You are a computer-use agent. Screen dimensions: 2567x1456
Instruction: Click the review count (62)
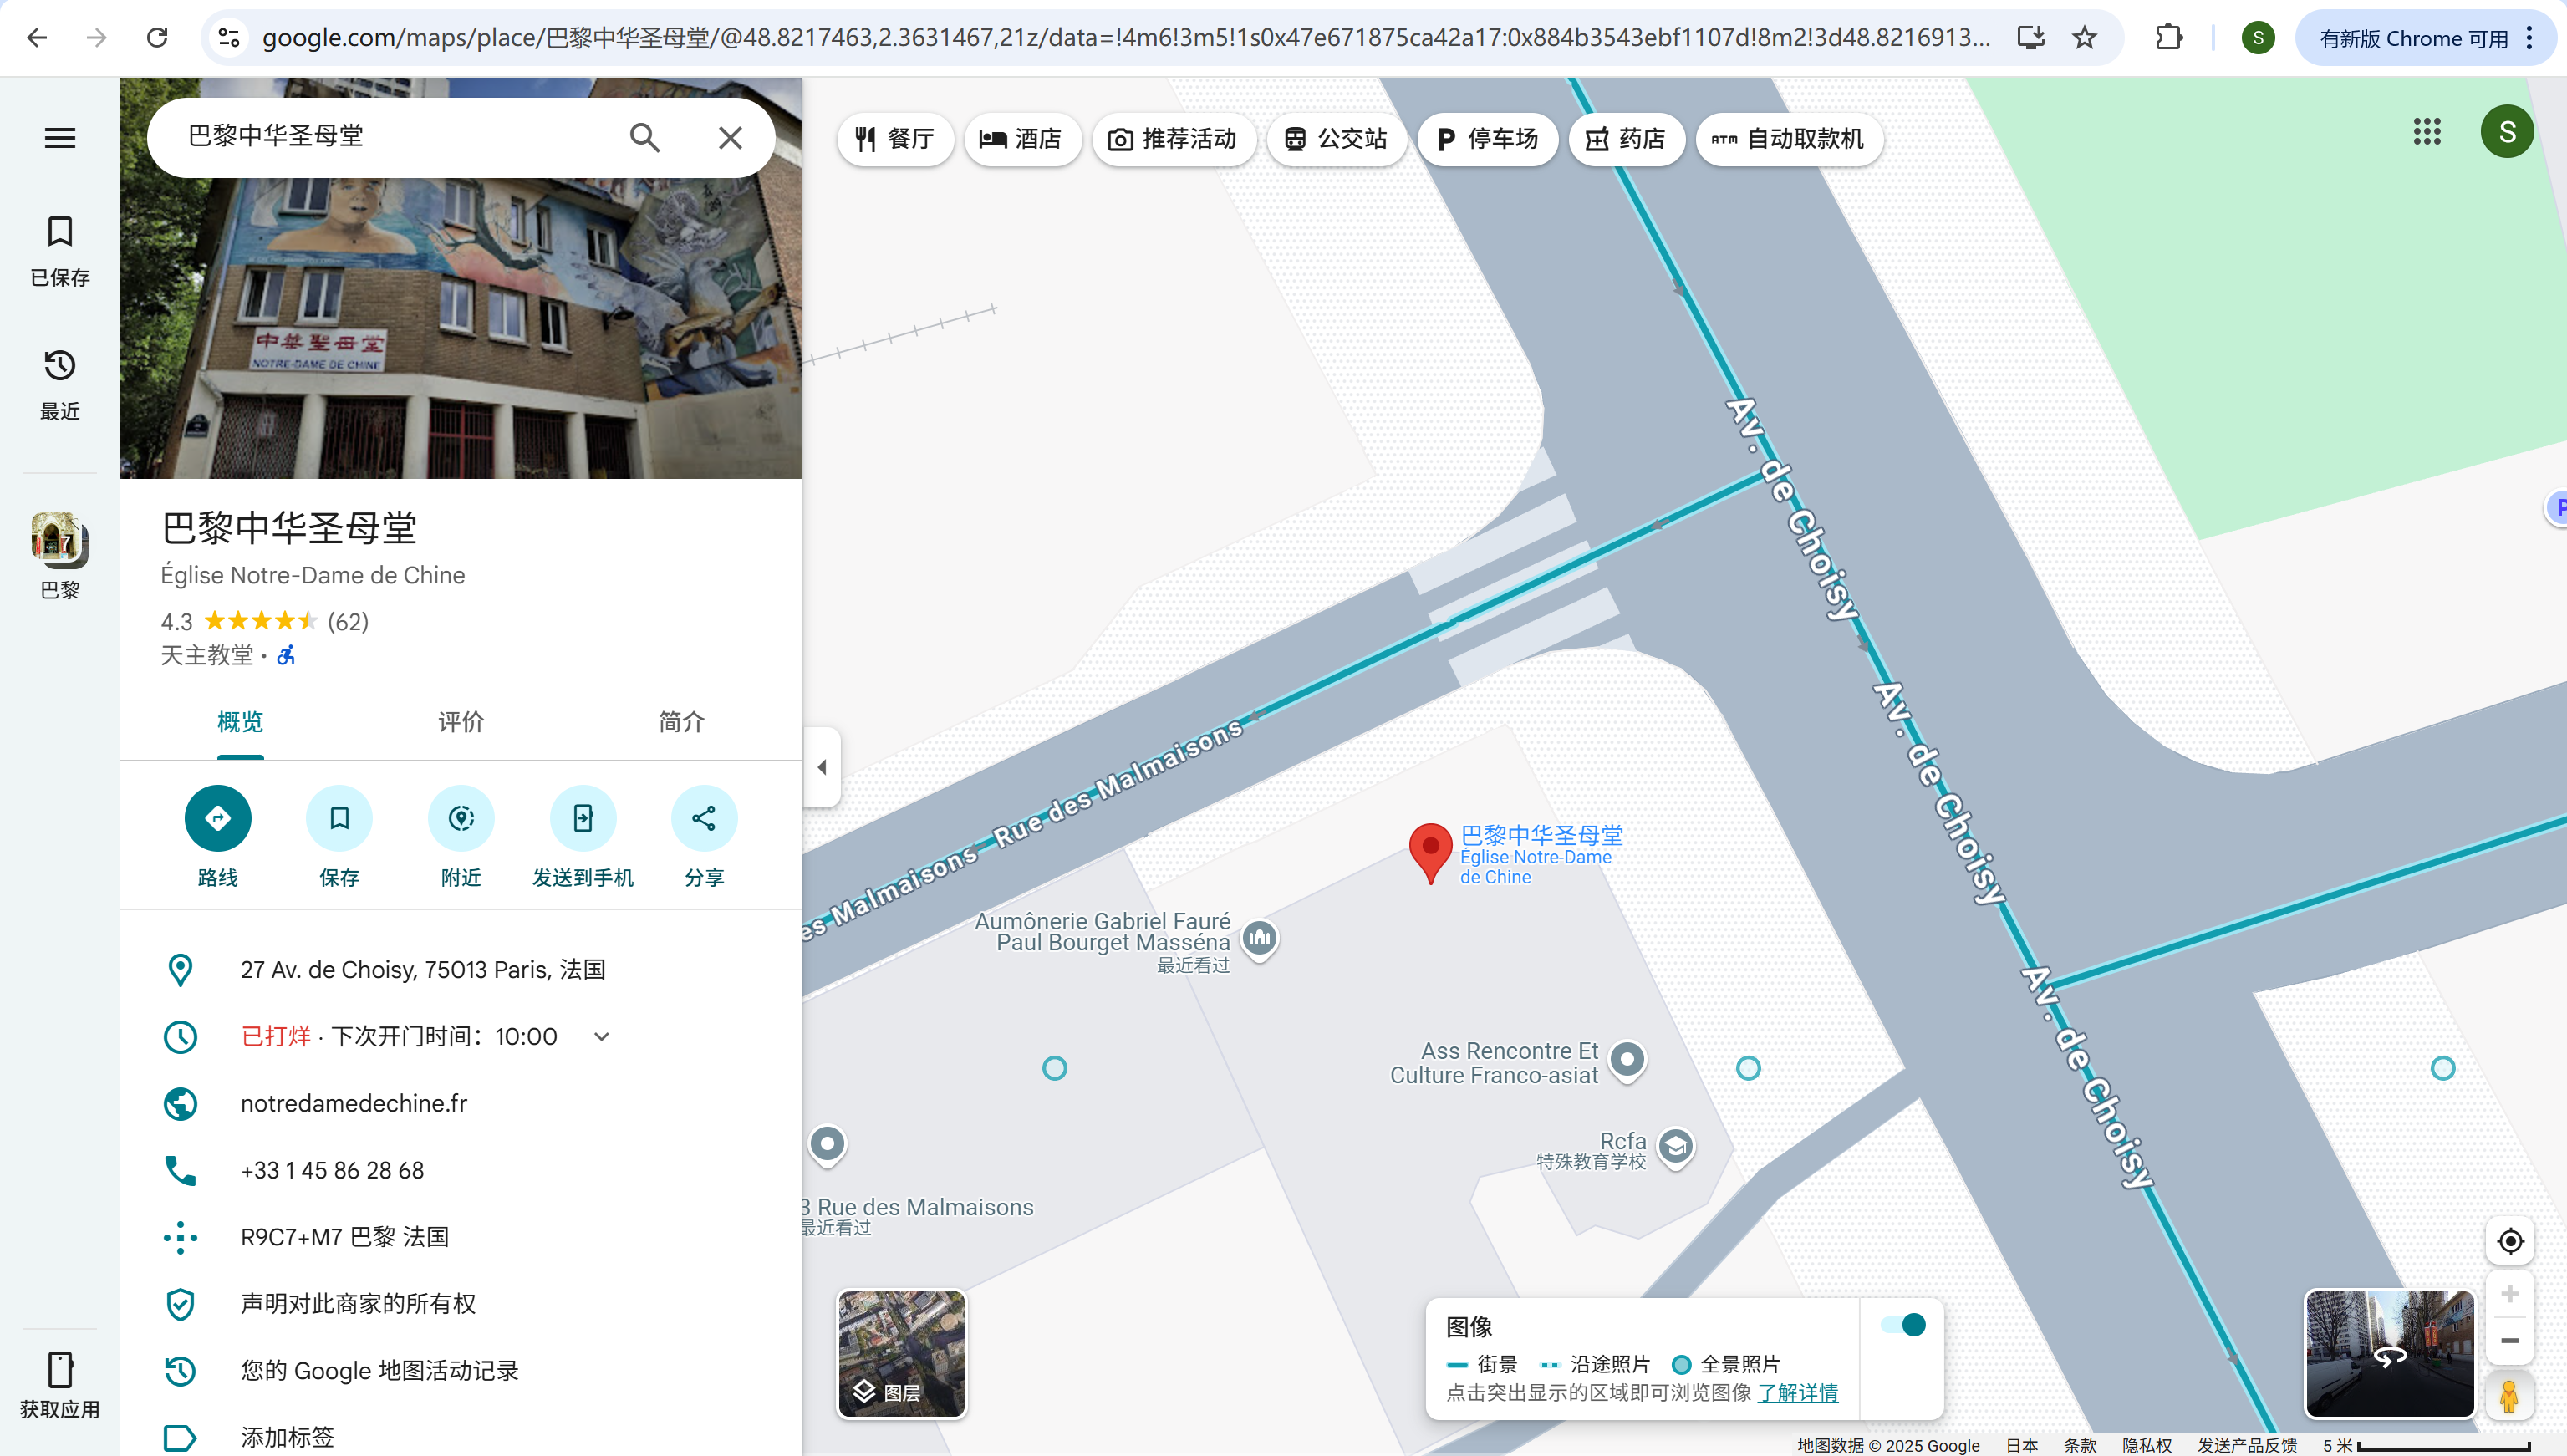pos(348,622)
